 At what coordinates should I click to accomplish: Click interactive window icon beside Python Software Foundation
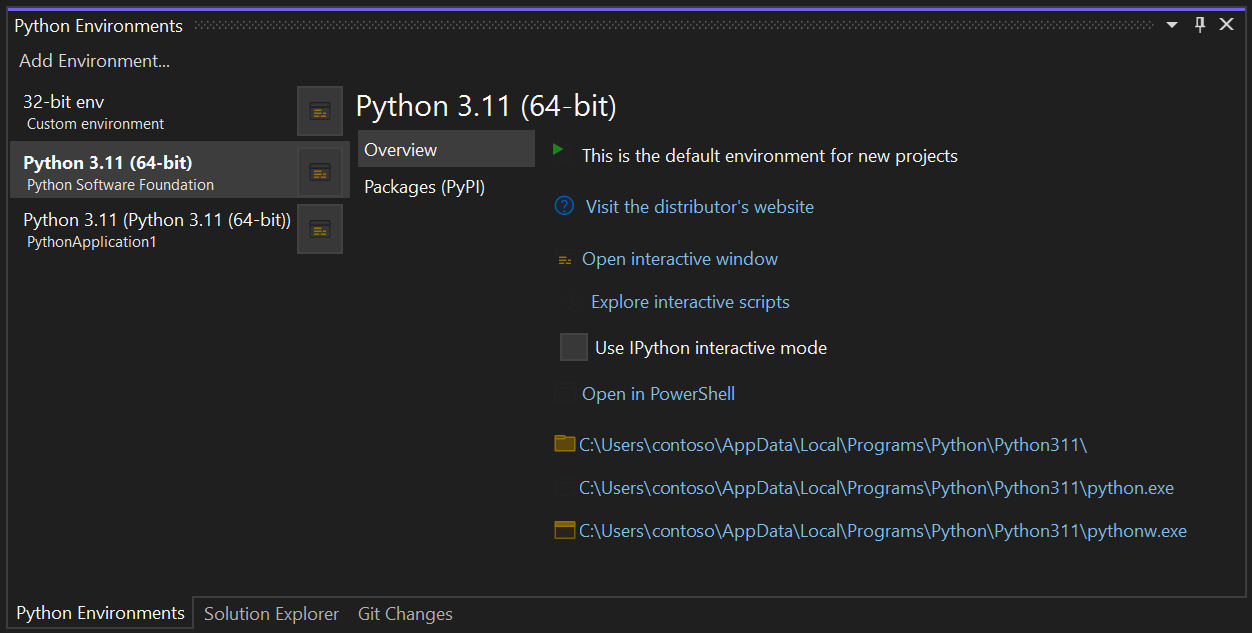tap(320, 172)
